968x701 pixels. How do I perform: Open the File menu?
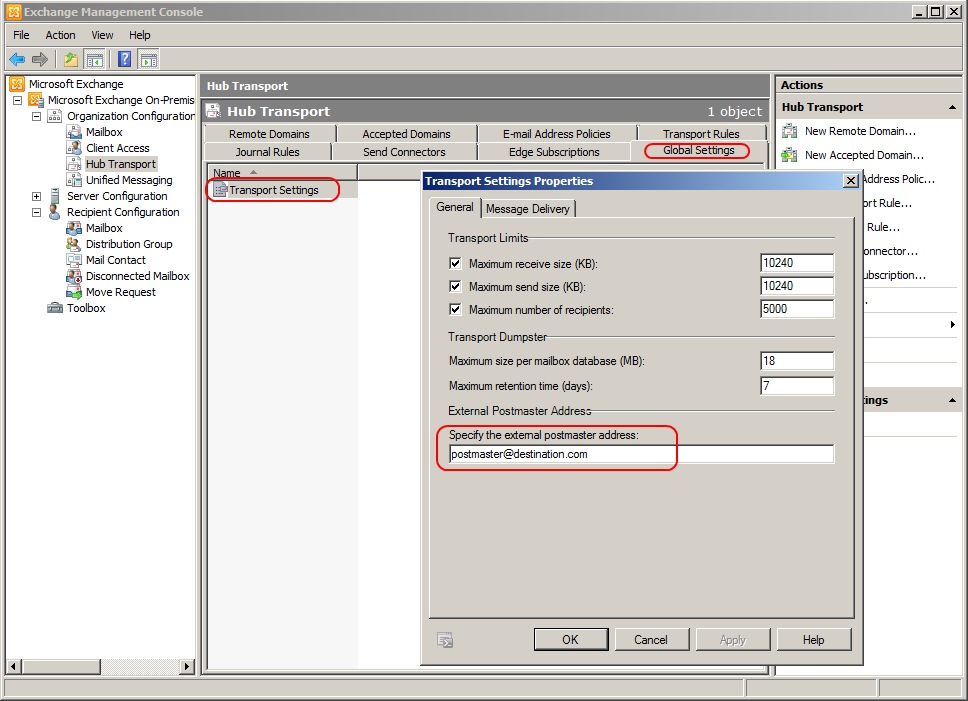21,35
